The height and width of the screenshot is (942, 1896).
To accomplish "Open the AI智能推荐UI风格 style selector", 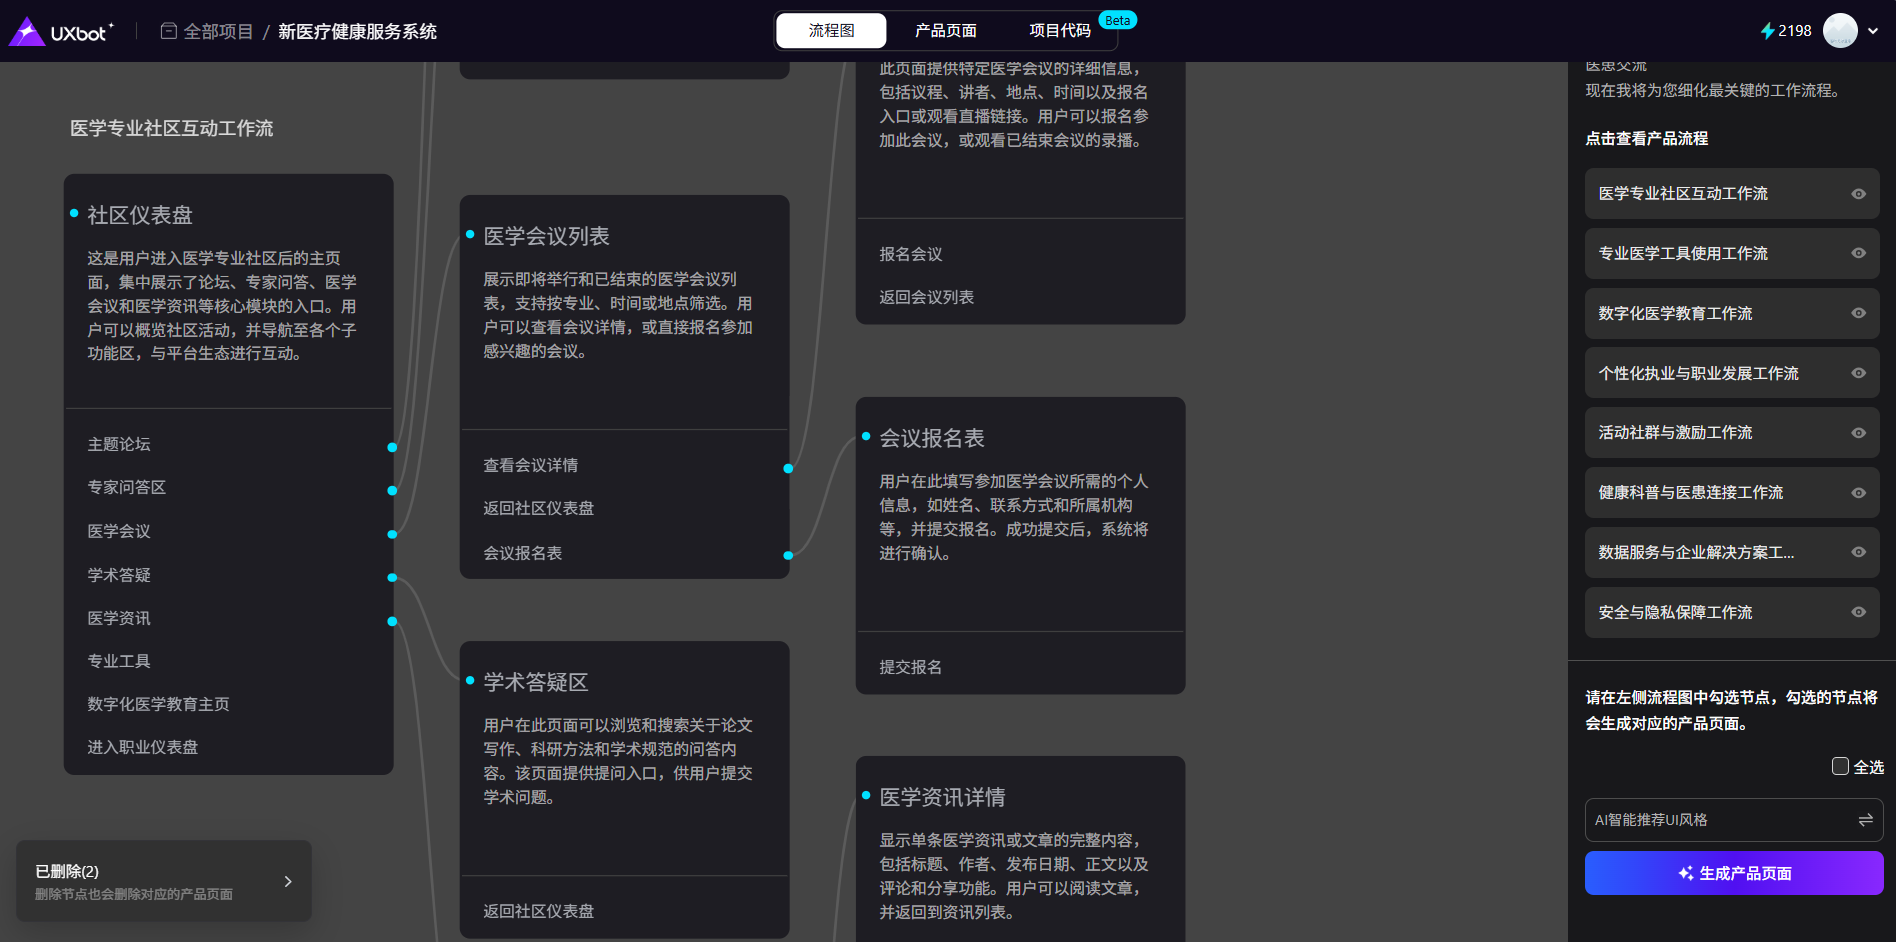I will pyautogui.click(x=1720, y=820).
